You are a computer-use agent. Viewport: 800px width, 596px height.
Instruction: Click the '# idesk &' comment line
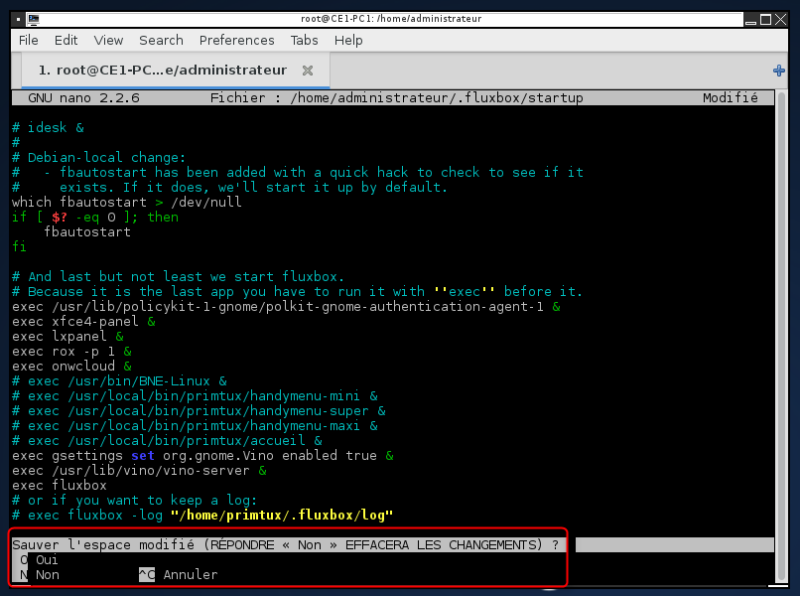(x=48, y=128)
